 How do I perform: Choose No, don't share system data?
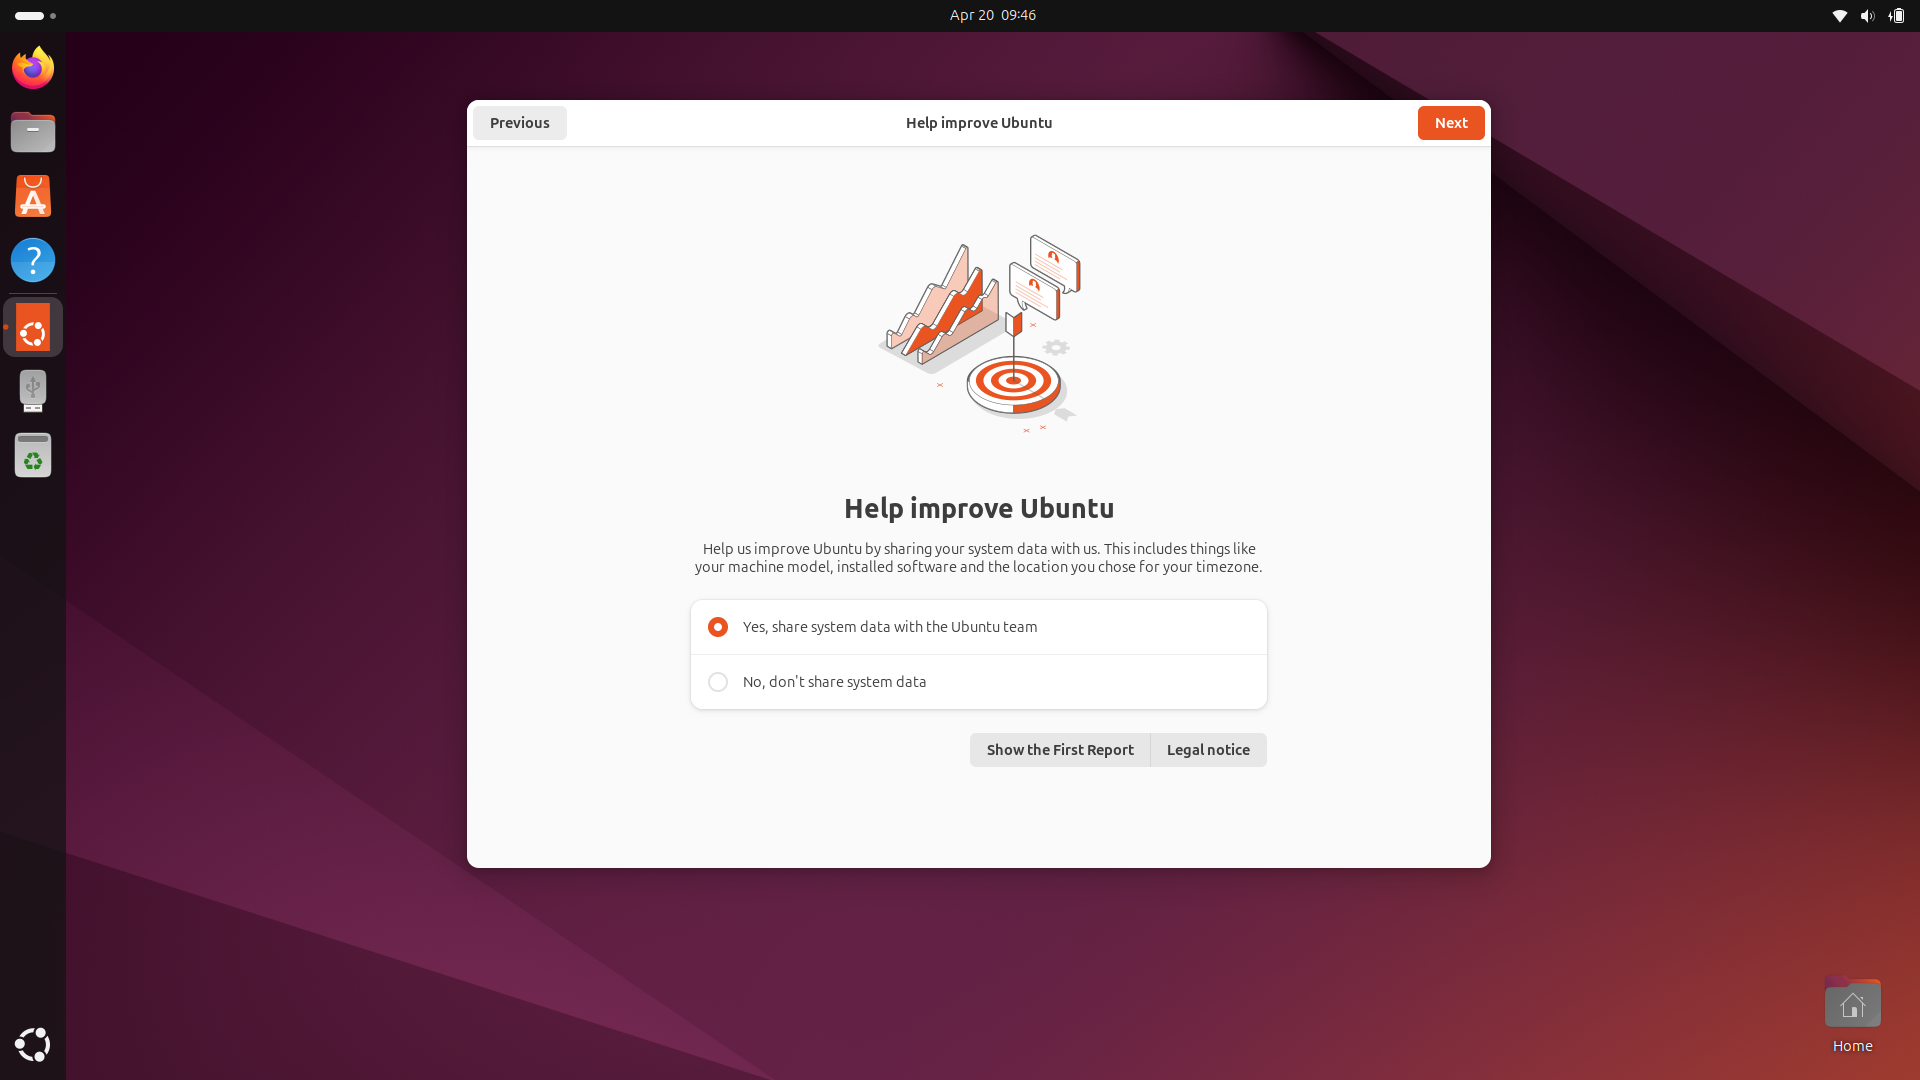click(978, 682)
